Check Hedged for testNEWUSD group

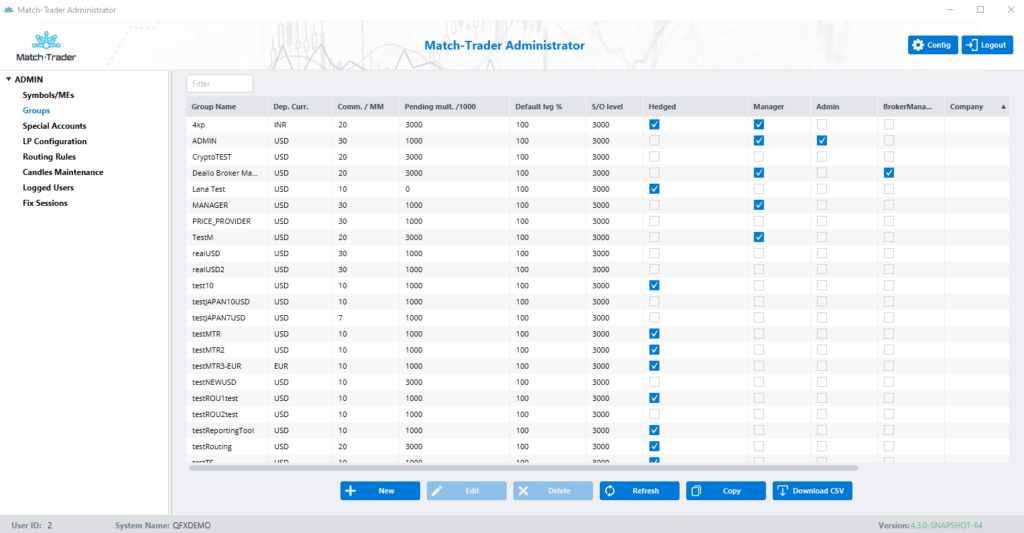(x=654, y=382)
